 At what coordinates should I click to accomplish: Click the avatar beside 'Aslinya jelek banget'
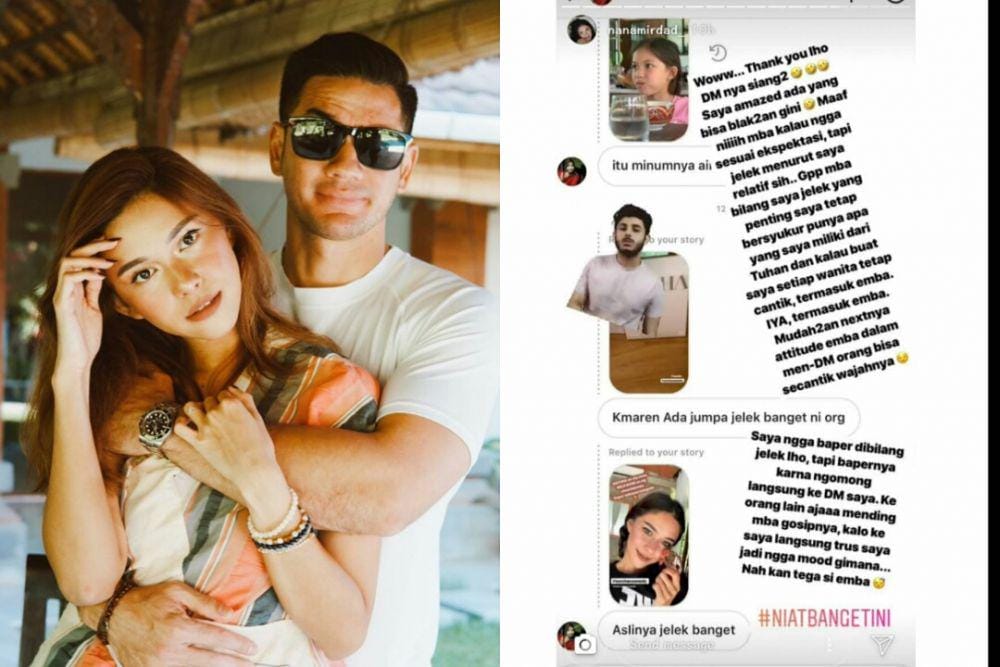(568, 634)
